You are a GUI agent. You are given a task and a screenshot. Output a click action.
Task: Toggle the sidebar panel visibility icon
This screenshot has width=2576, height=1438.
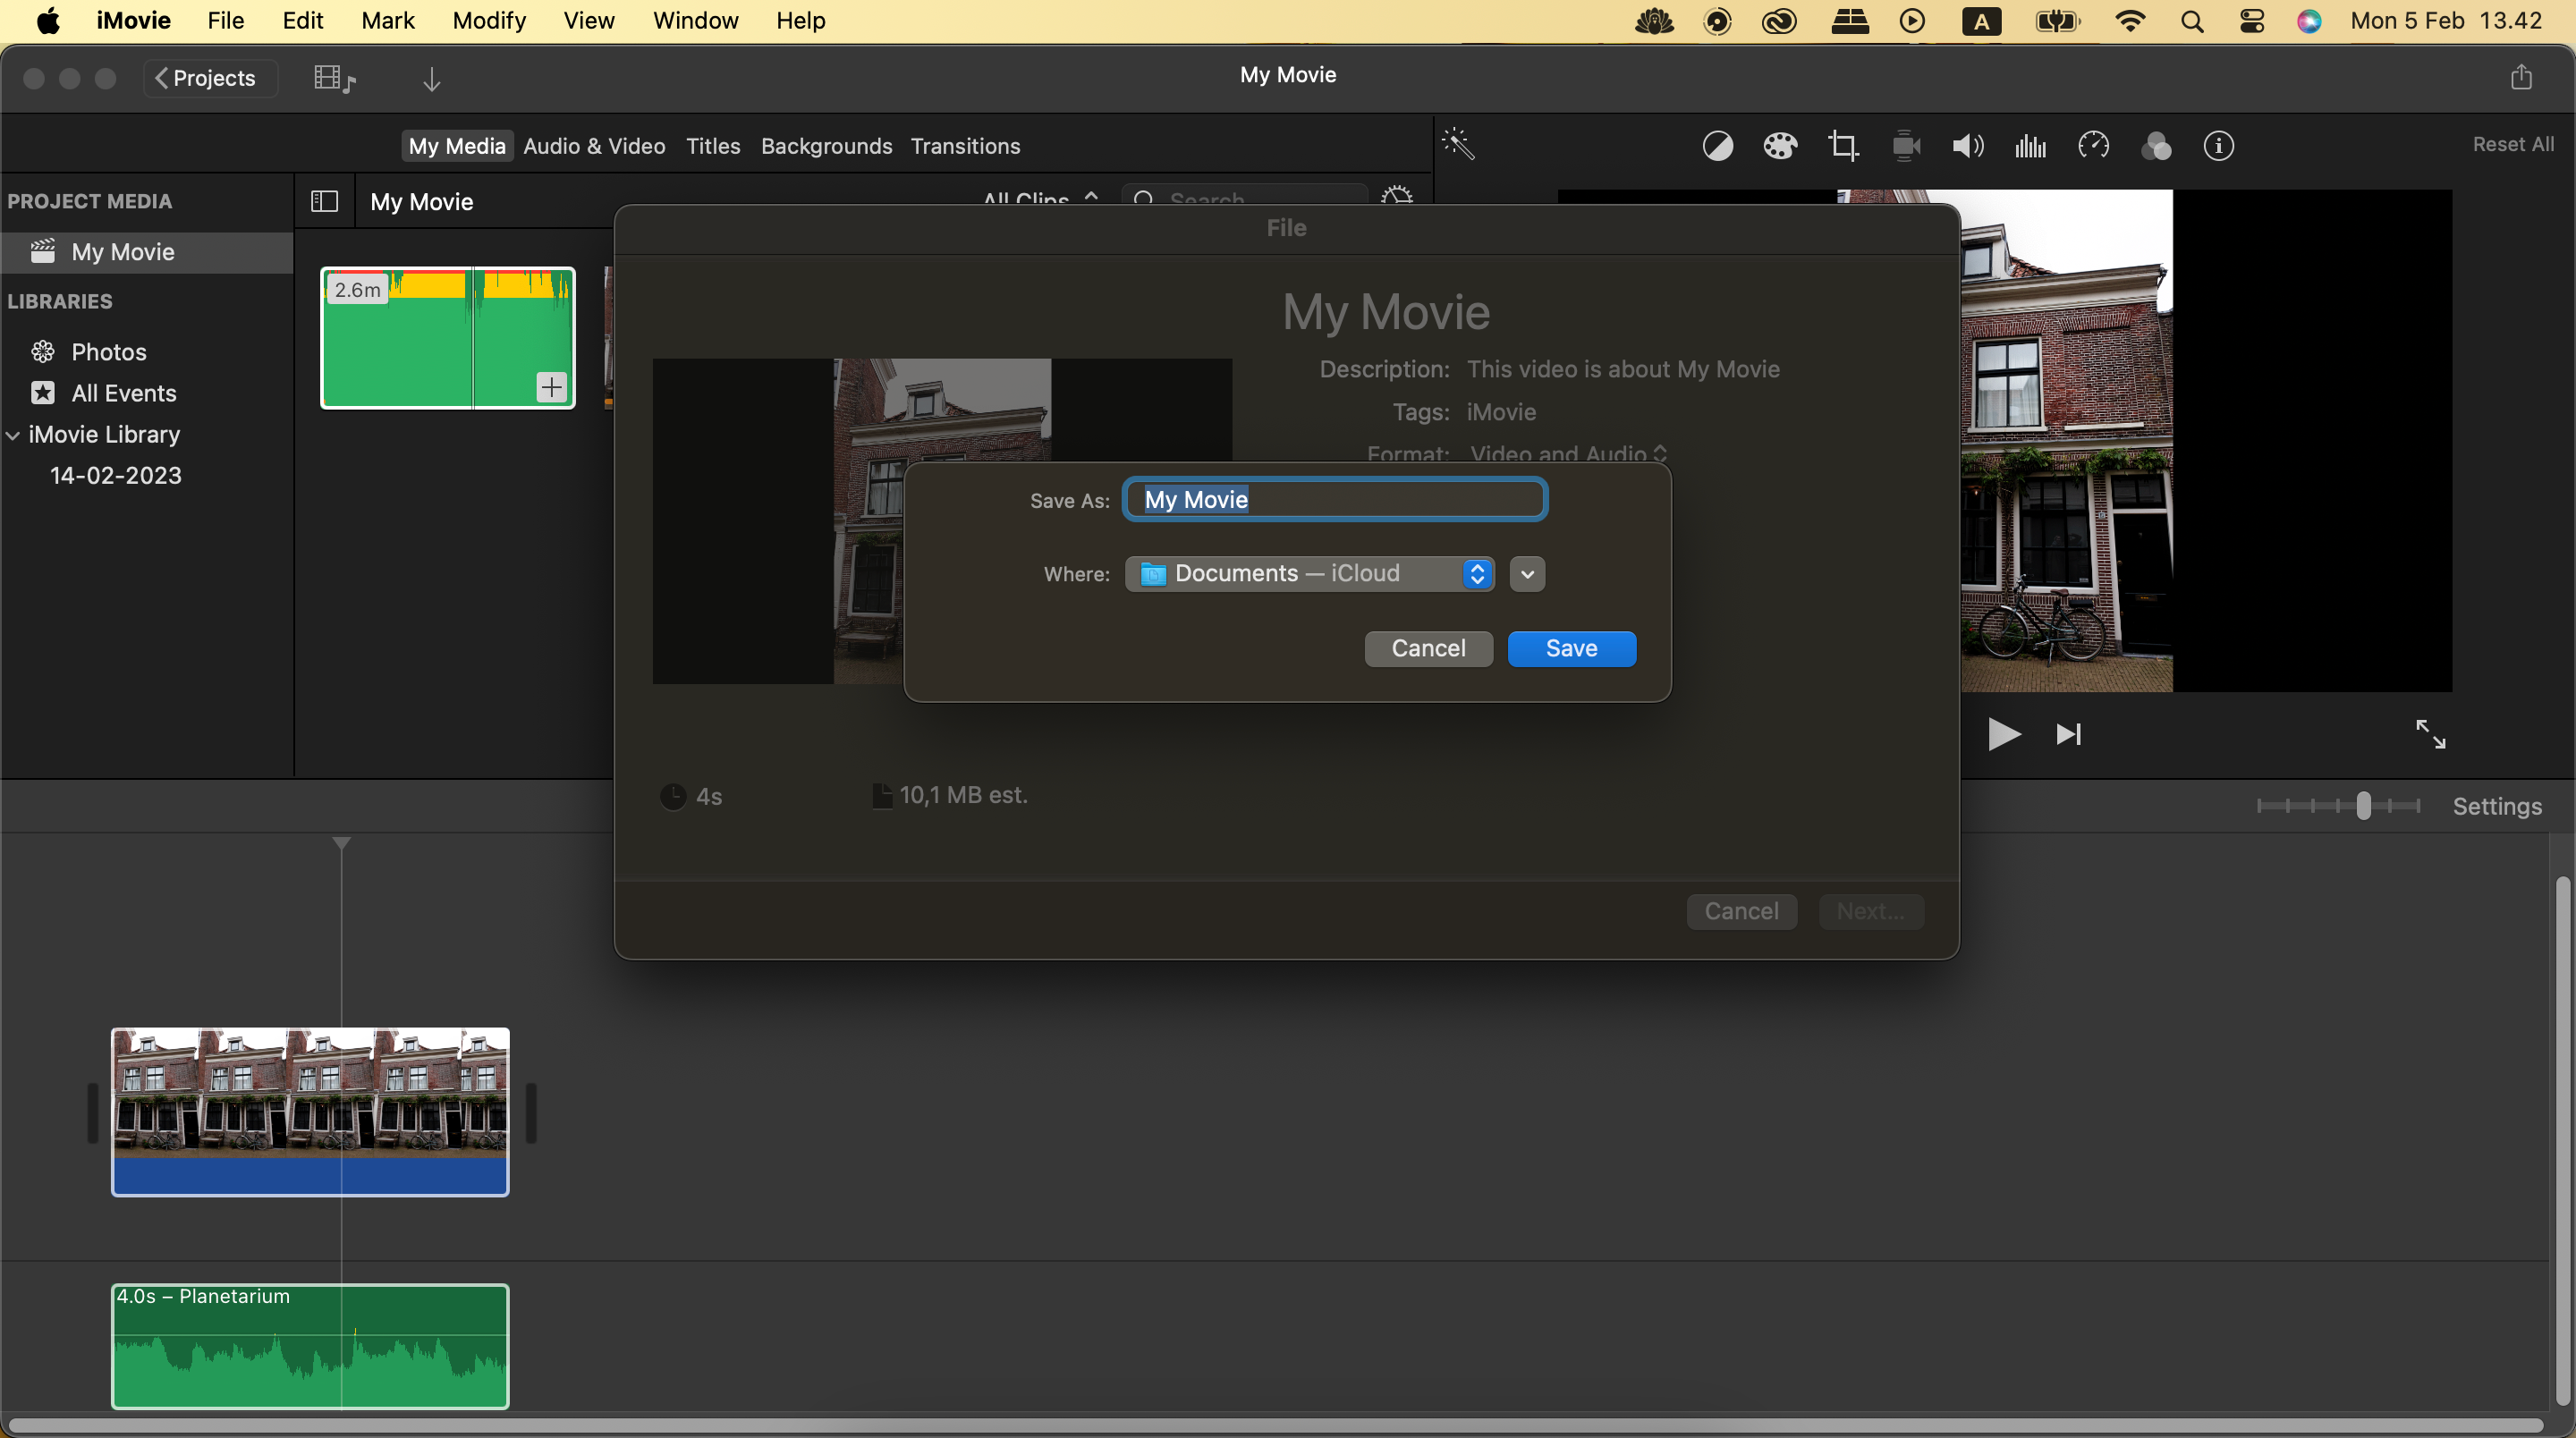pyautogui.click(x=324, y=201)
